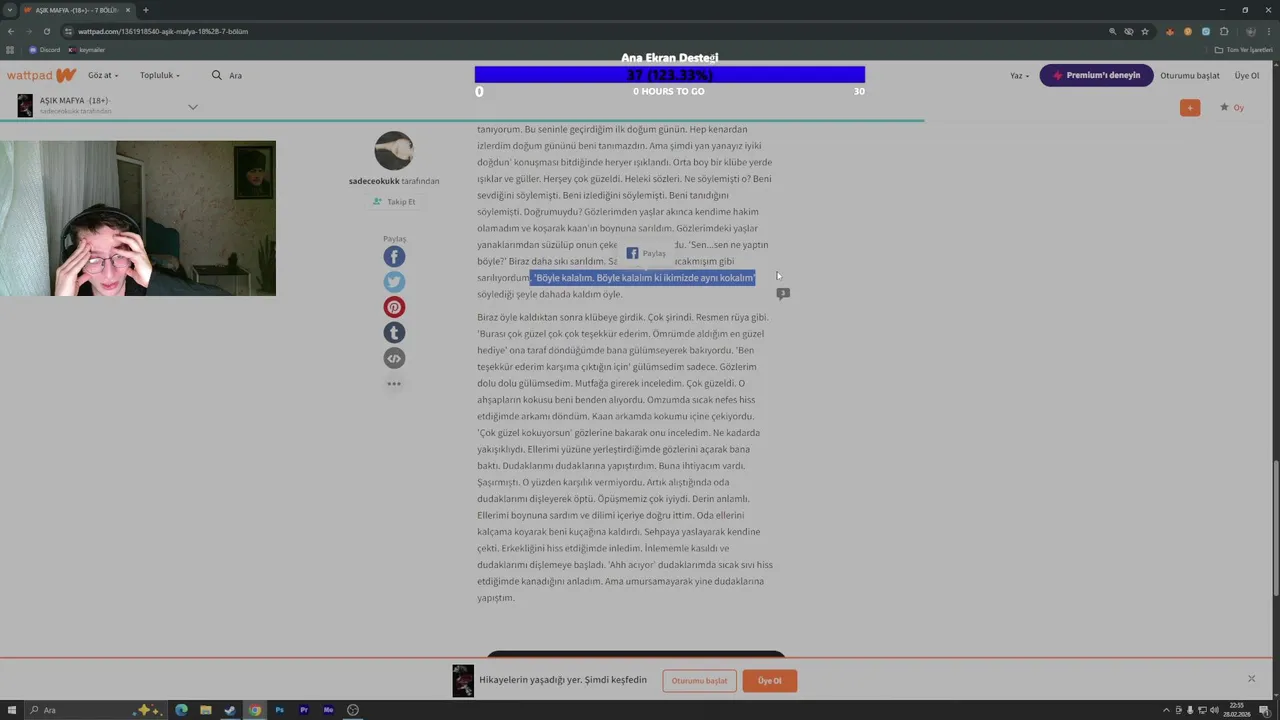Screen dimensions: 1280x720
Task: Bookmark this page with the star icon
Action: pyautogui.click(x=1145, y=31)
